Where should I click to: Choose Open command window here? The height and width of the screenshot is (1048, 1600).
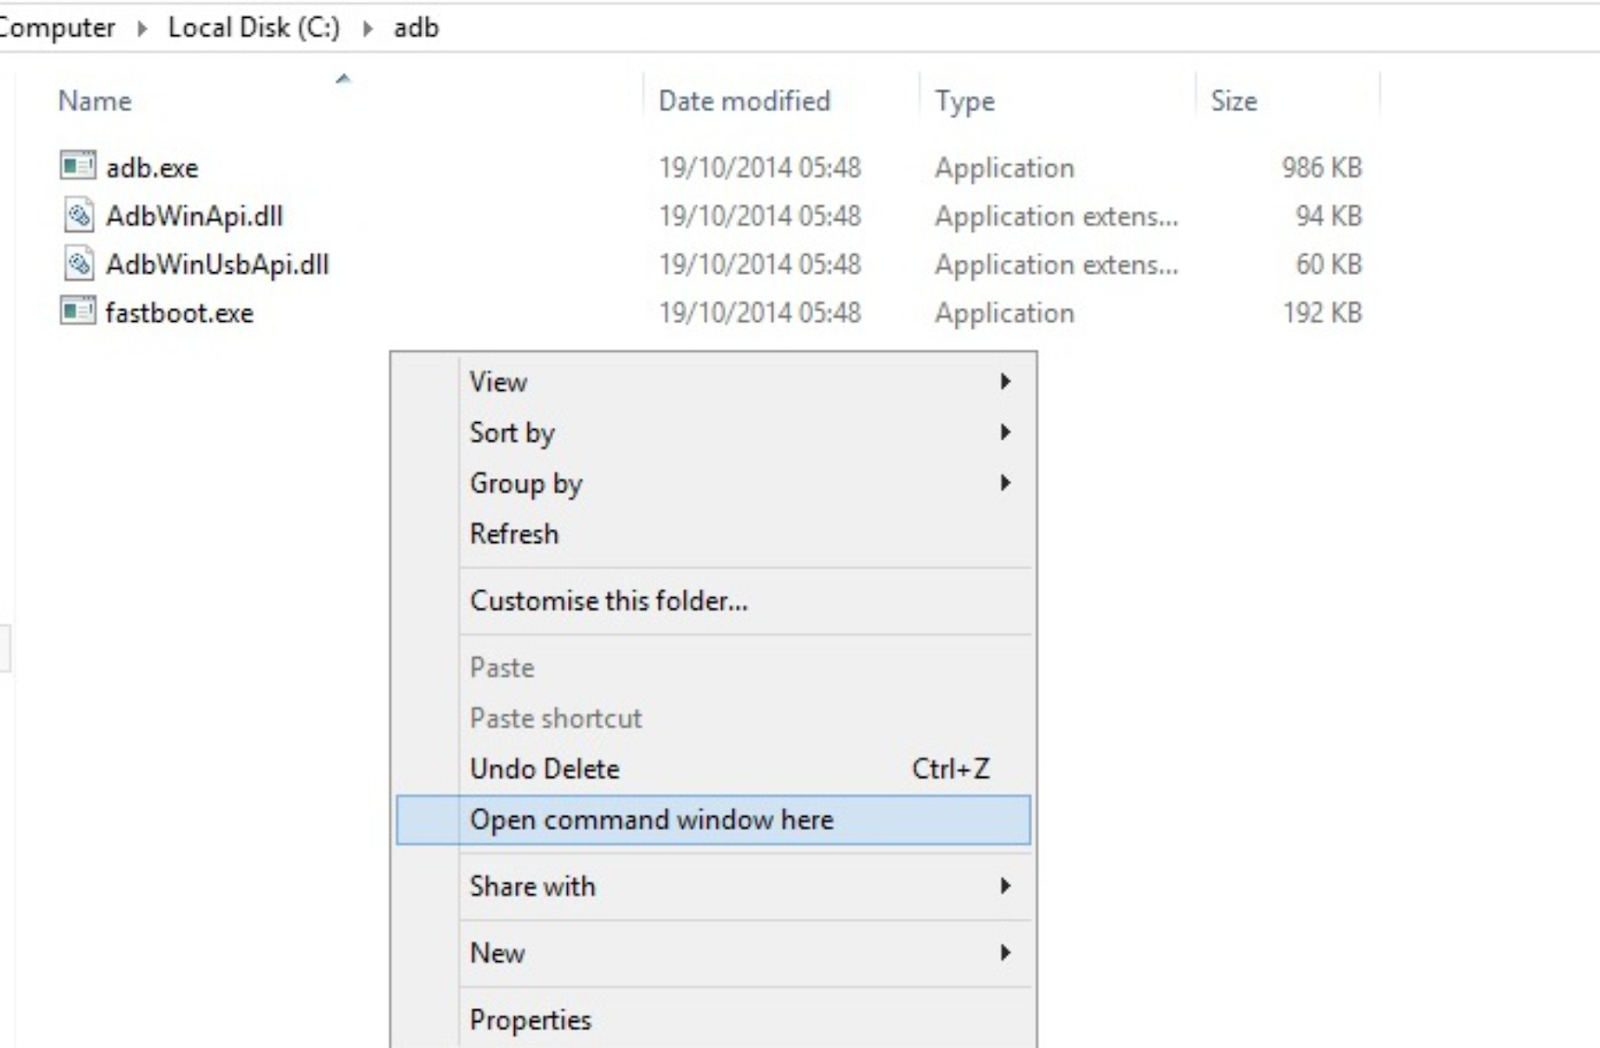[651, 820]
